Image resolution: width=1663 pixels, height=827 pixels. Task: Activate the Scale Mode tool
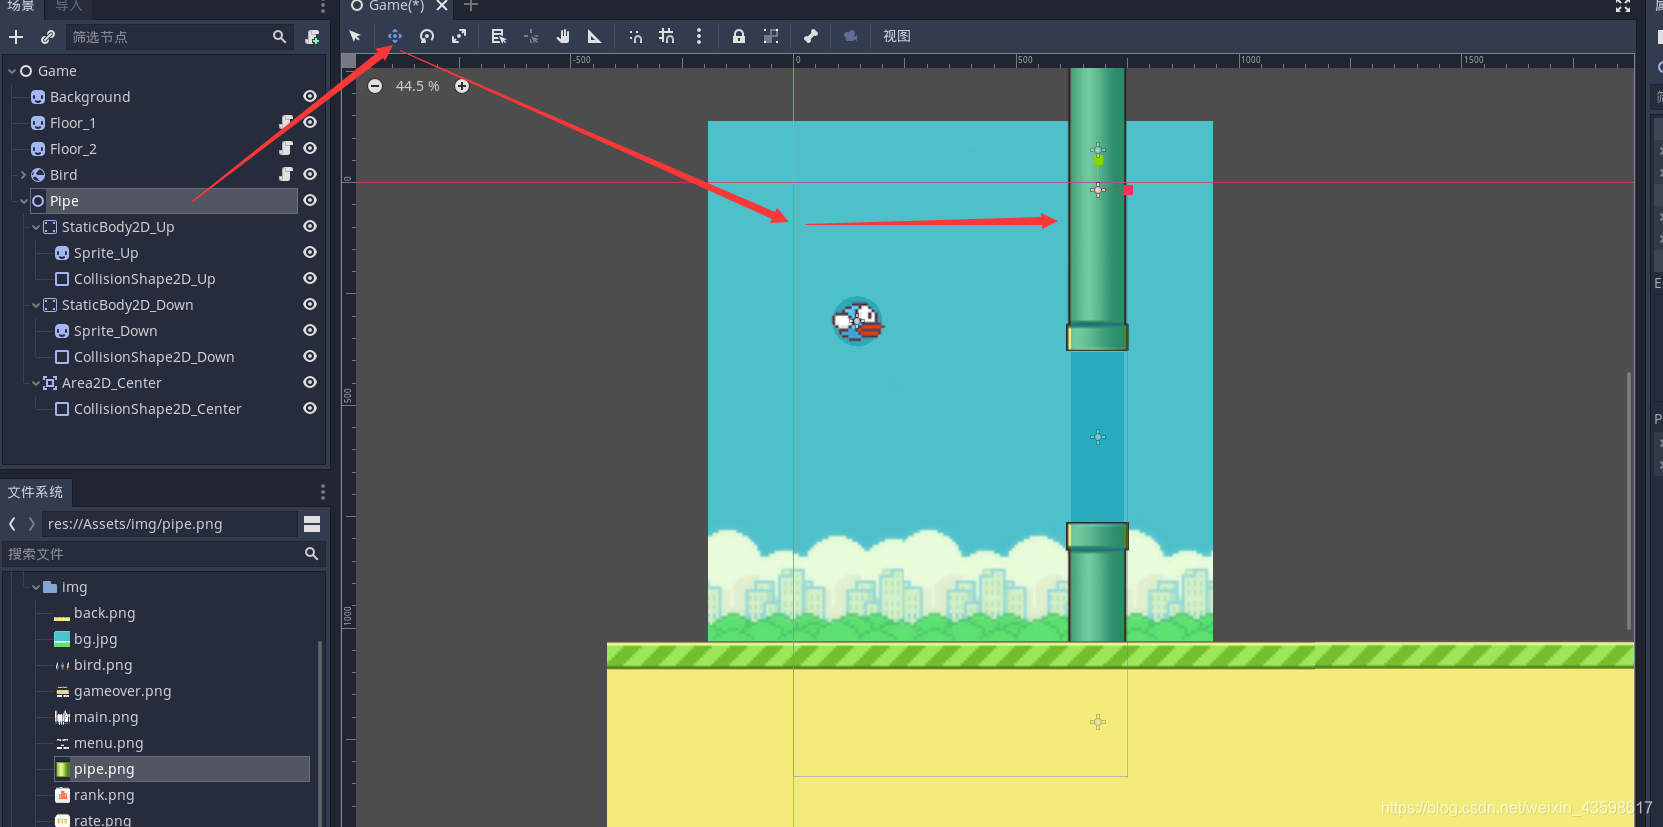point(459,36)
